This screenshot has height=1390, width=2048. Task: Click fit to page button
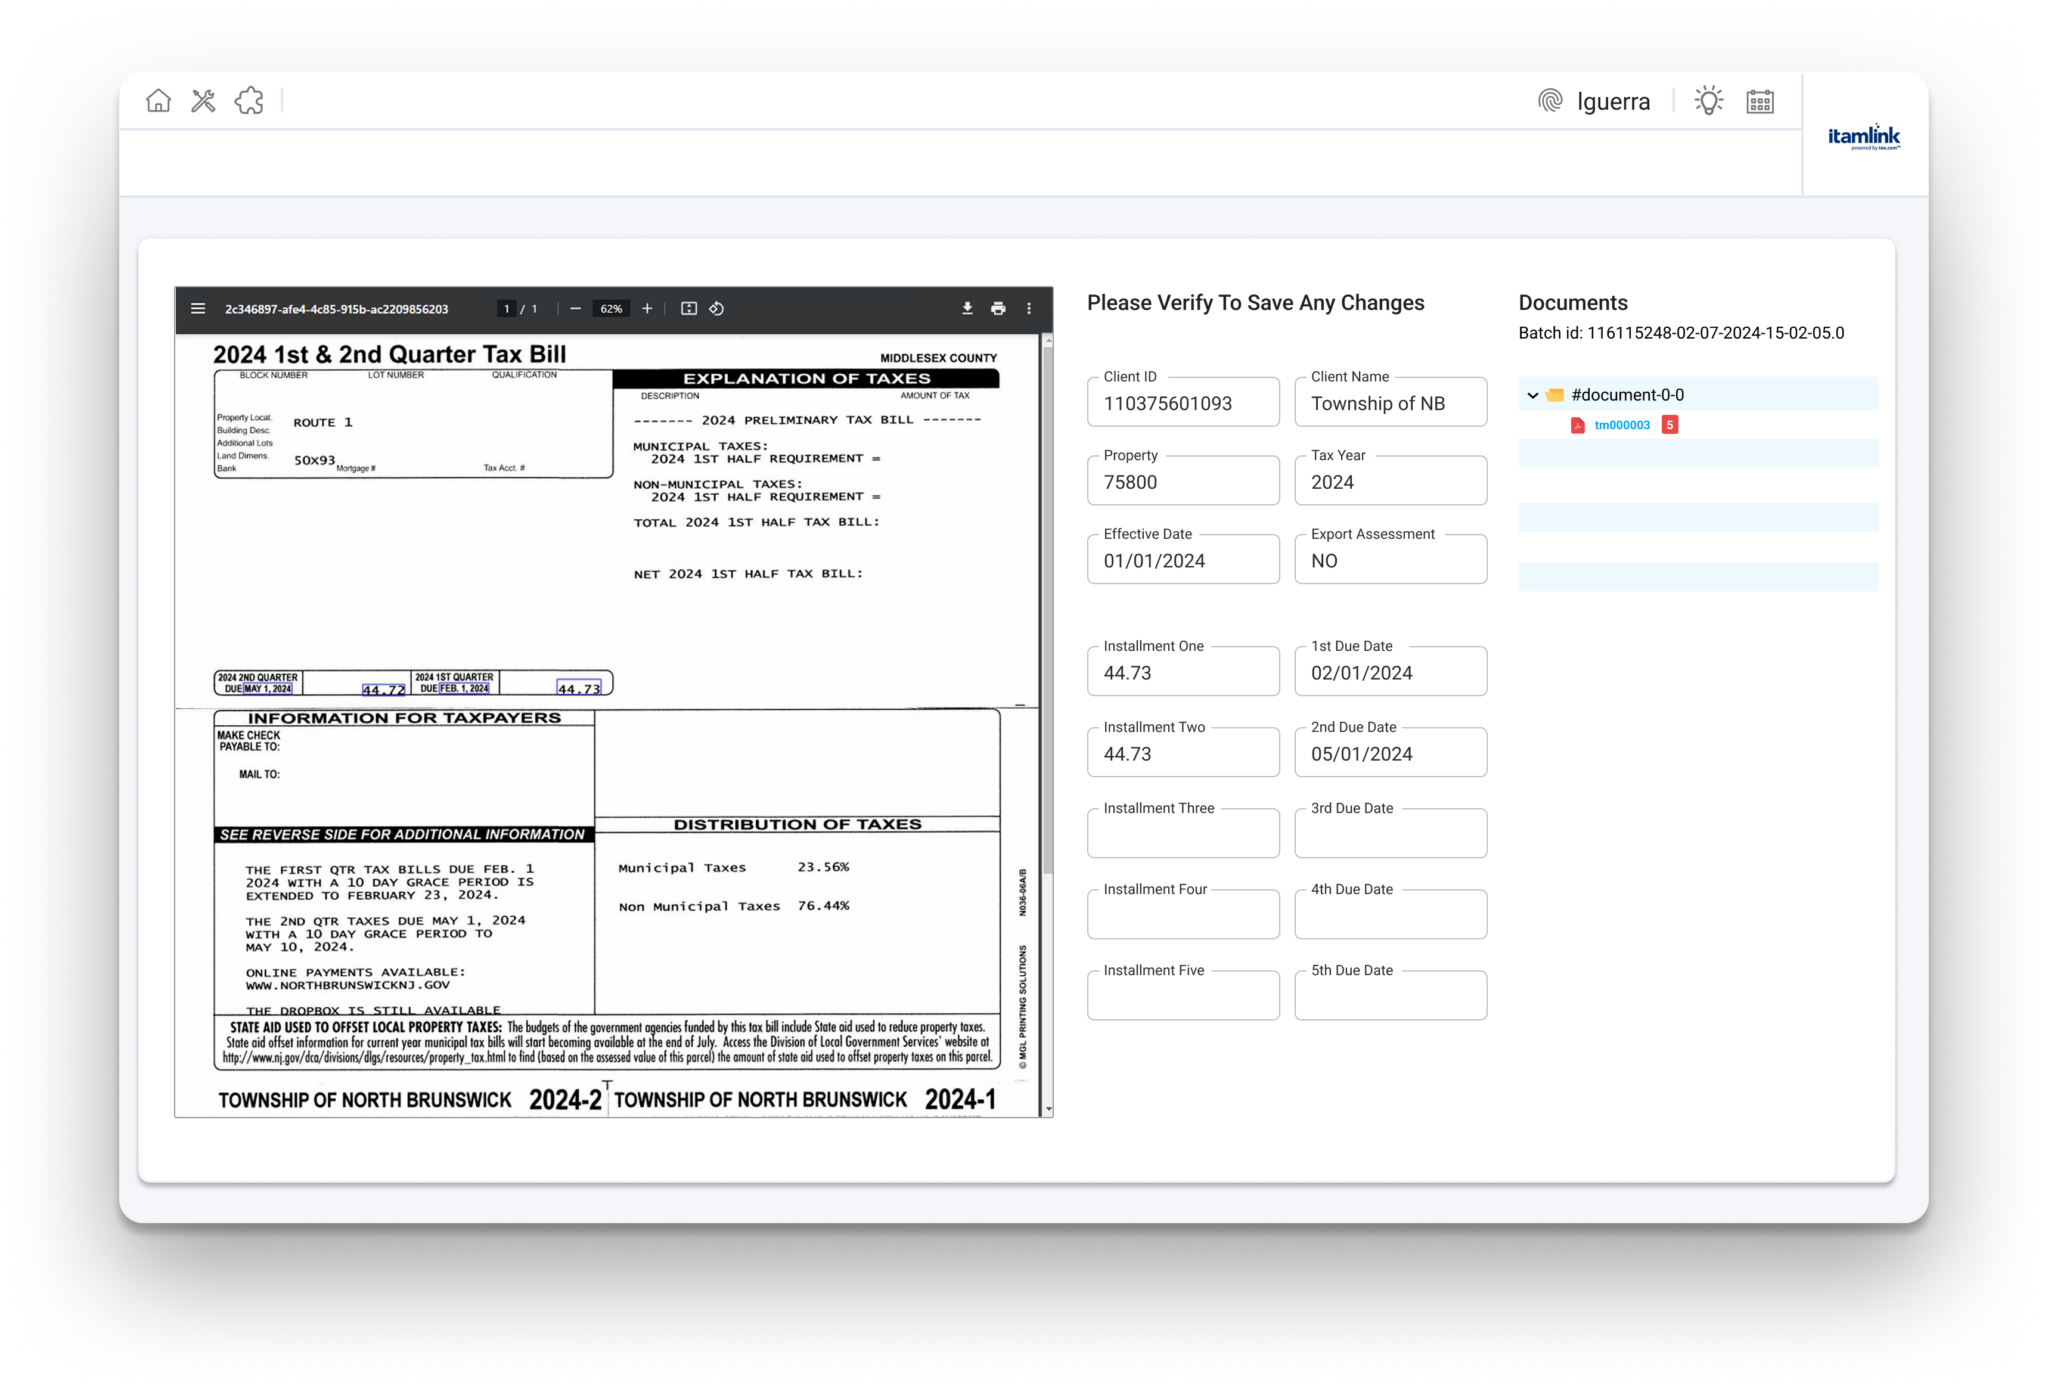(688, 309)
